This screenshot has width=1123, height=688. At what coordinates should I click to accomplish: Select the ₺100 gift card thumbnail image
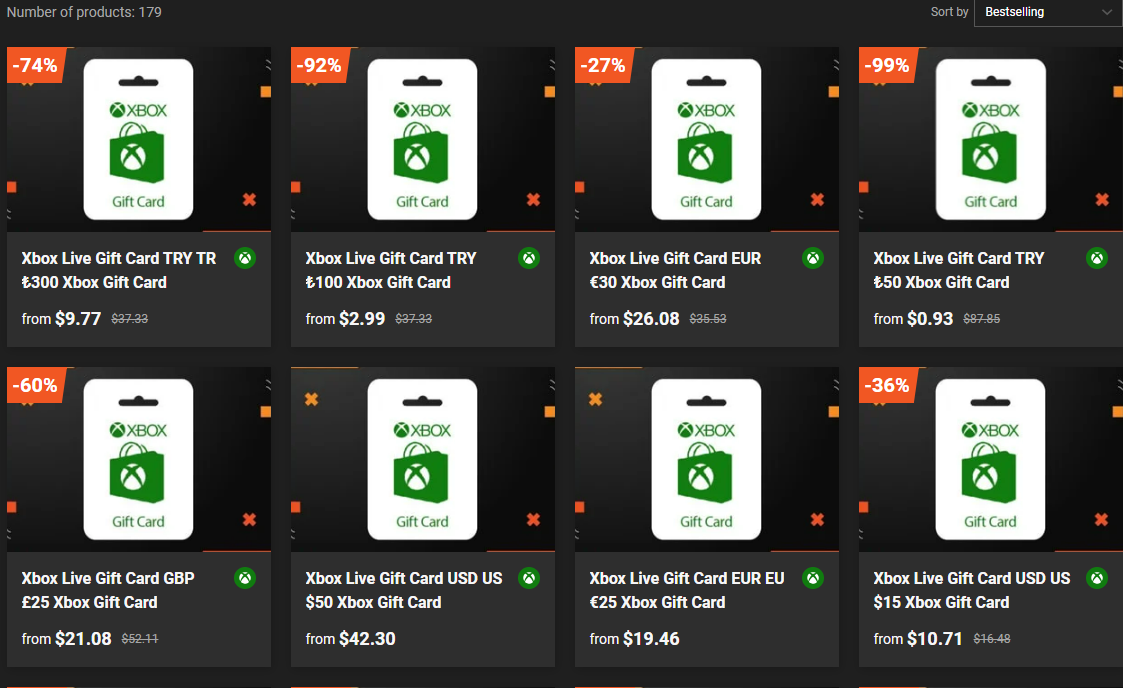[422, 140]
